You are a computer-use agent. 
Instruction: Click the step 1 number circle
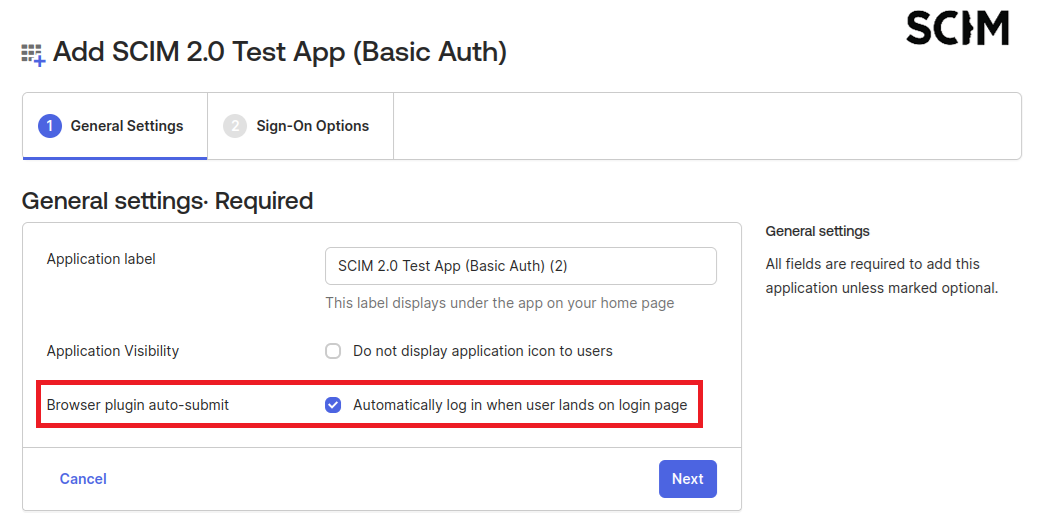[49, 126]
